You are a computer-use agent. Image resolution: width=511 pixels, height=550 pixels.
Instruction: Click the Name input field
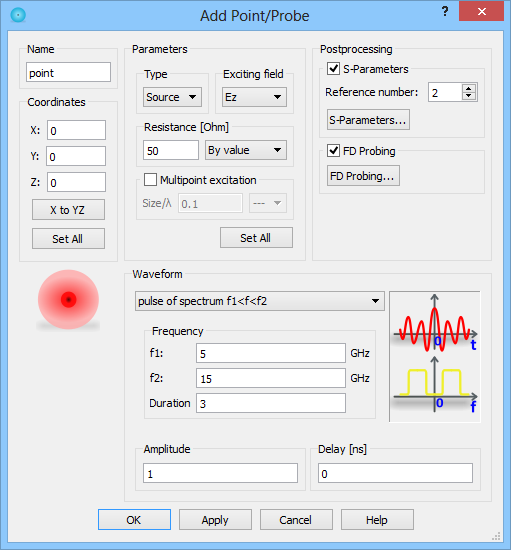pos(68,73)
